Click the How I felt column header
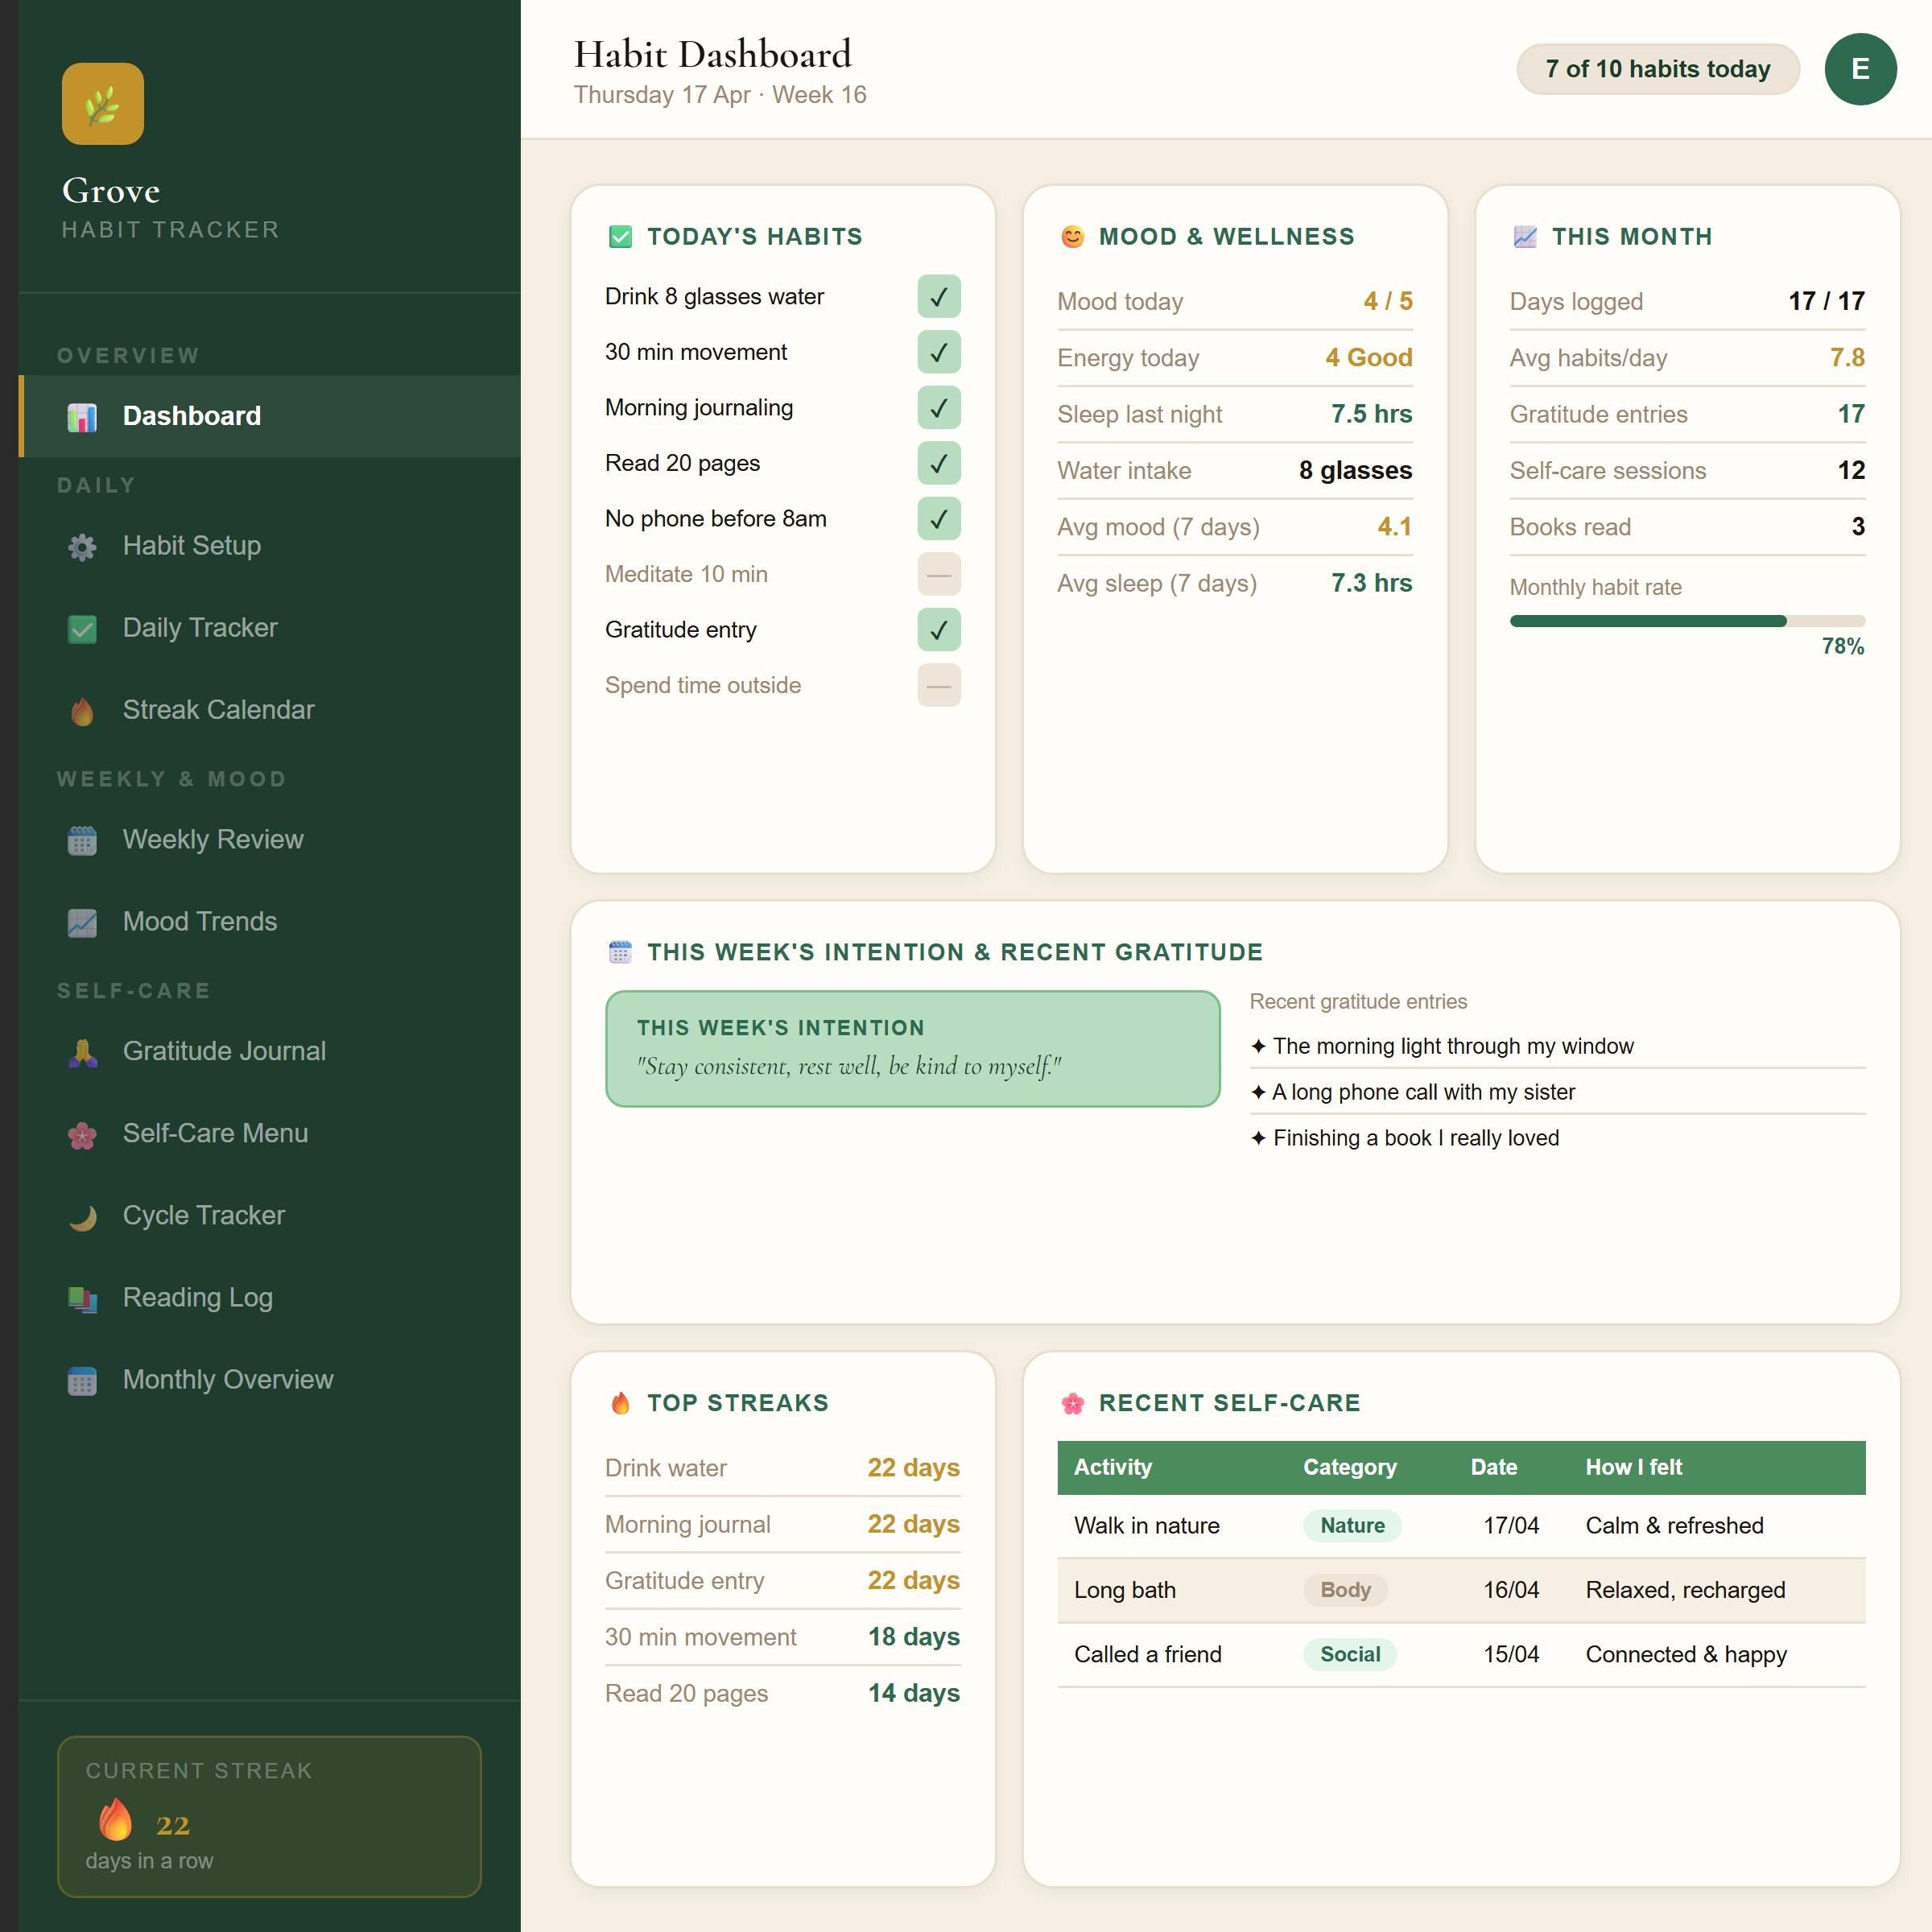Image resolution: width=1932 pixels, height=1932 pixels. coord(1634,1467)
